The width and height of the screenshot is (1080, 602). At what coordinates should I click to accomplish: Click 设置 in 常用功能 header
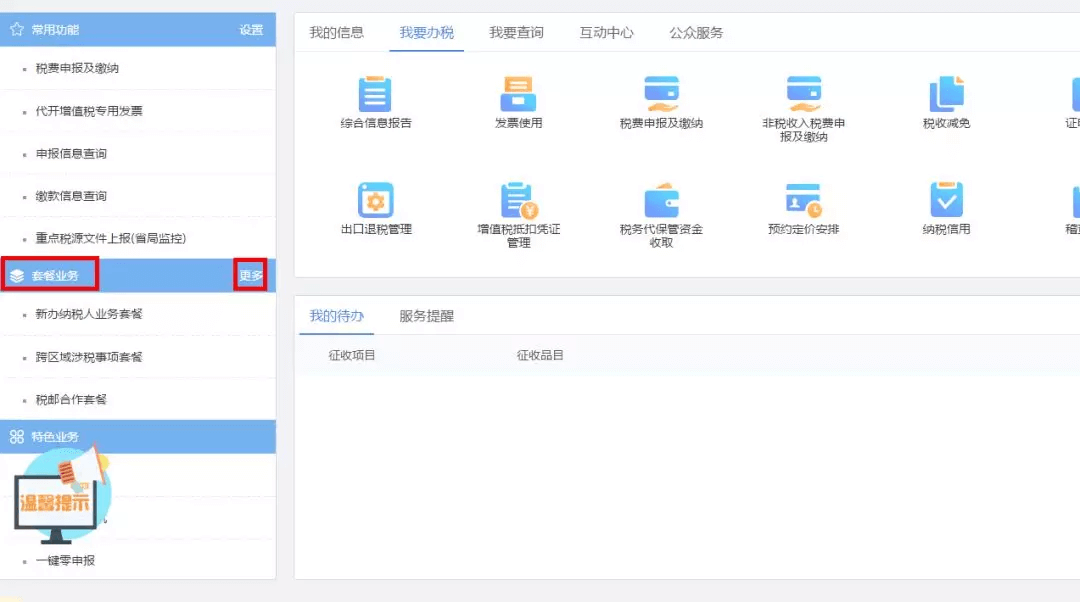coord(251,30)
